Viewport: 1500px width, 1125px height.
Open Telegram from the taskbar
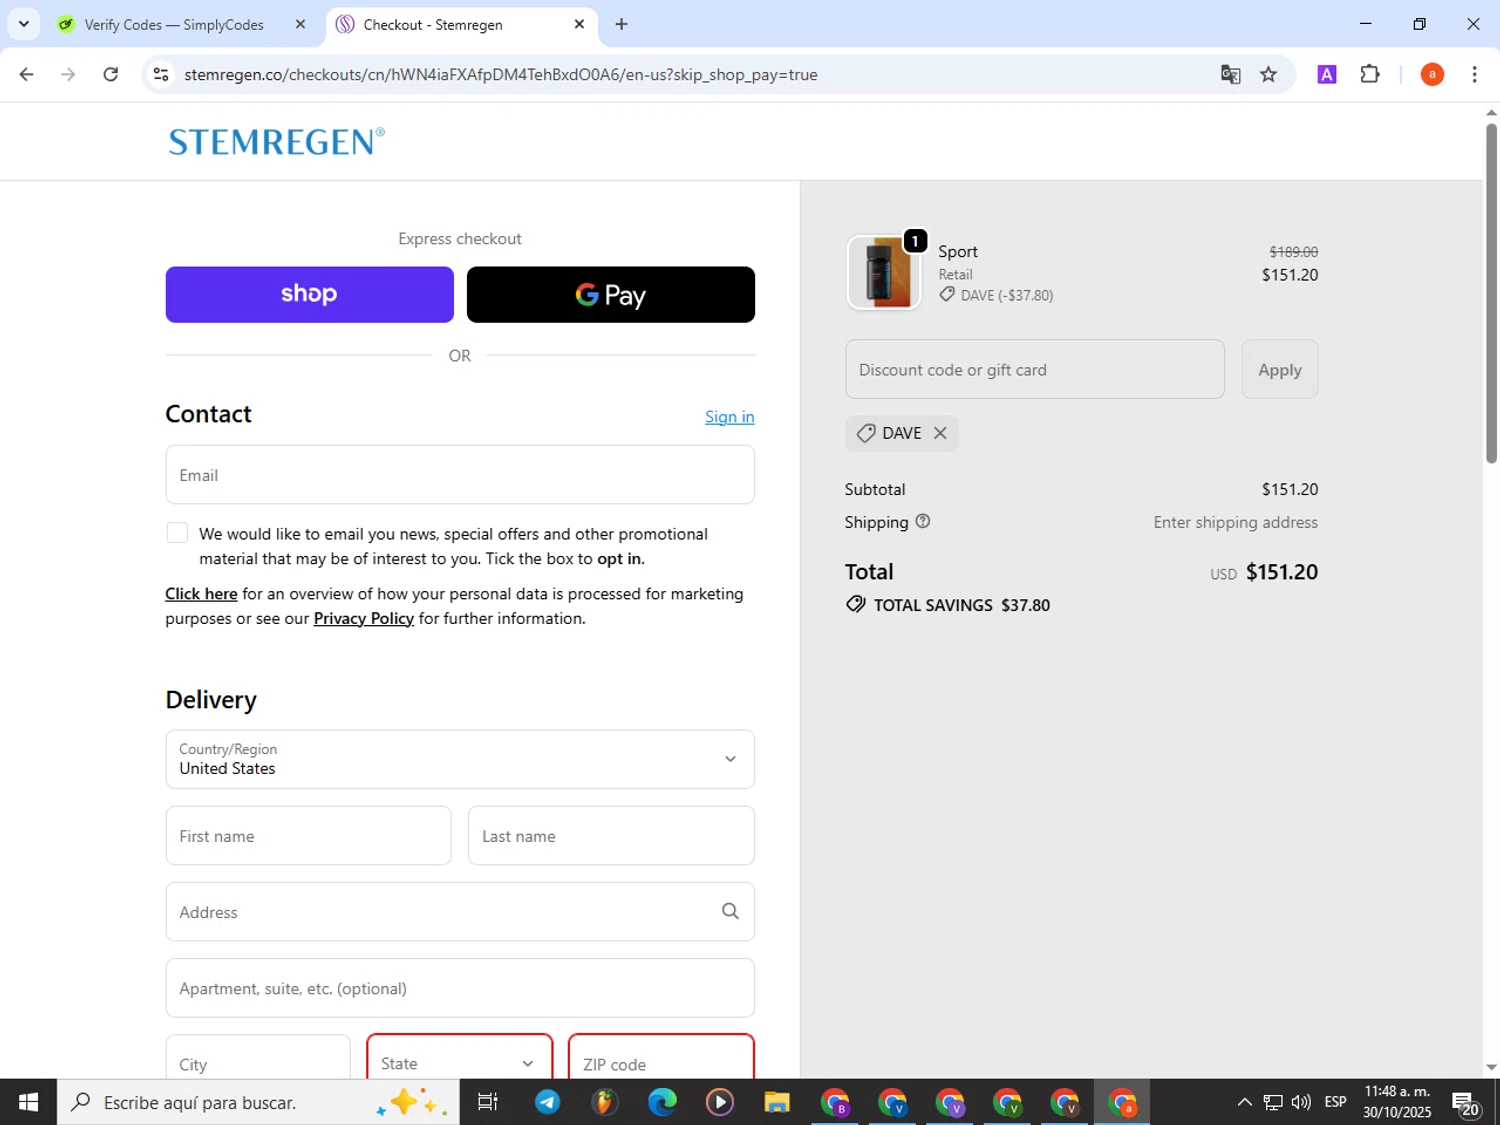point(547,1102)
